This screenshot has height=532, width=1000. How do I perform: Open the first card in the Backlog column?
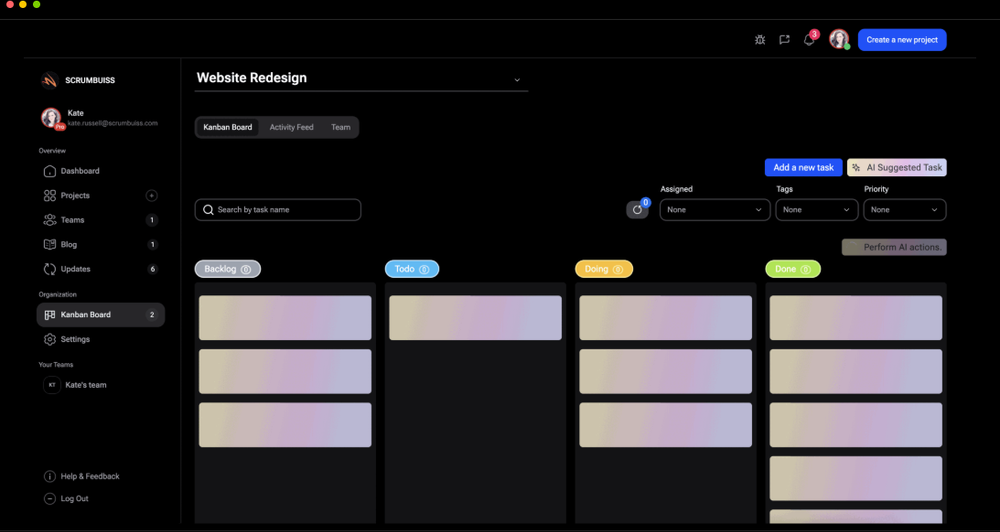[285, 318]
